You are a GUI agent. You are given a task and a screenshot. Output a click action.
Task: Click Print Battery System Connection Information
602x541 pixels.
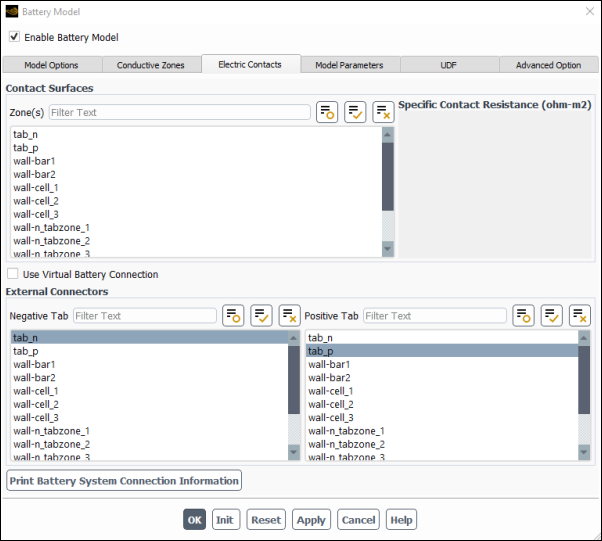[124, 481]
